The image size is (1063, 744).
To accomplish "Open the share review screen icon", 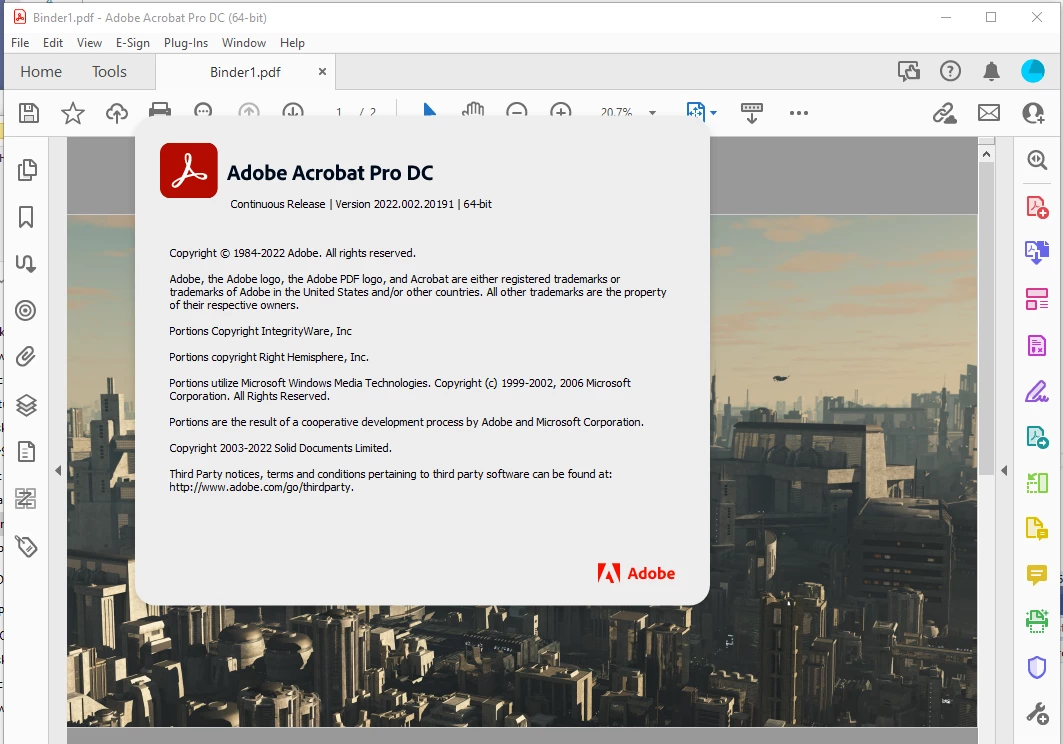I will click(908, 71).
